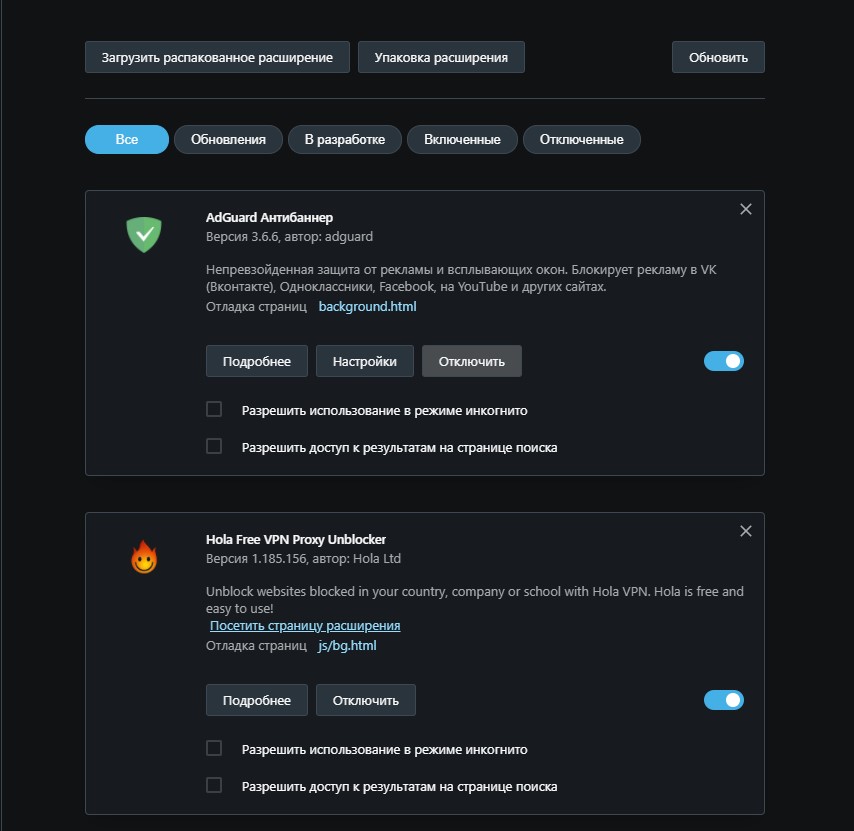Click the Hola flame icon
This screenshot has height=831, width=854.
coord(144,557)
